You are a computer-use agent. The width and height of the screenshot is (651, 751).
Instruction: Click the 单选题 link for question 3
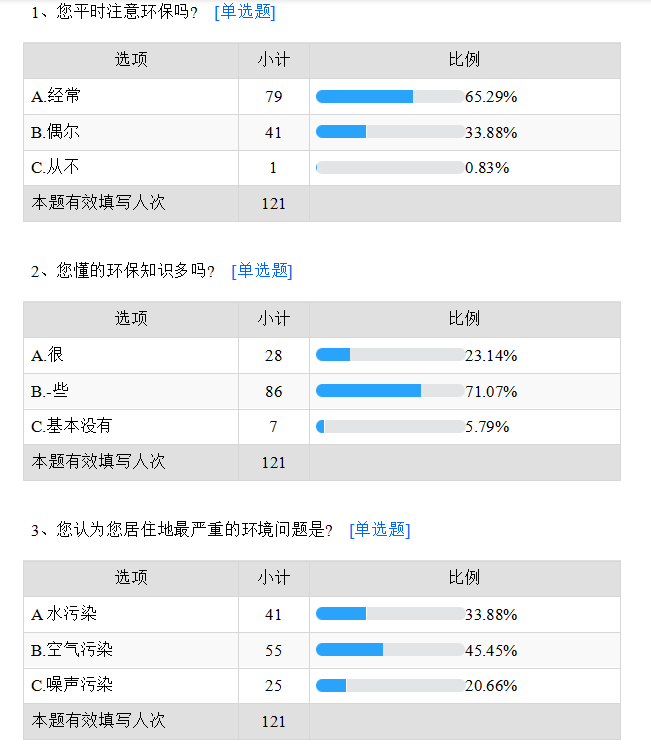[380, 530]
